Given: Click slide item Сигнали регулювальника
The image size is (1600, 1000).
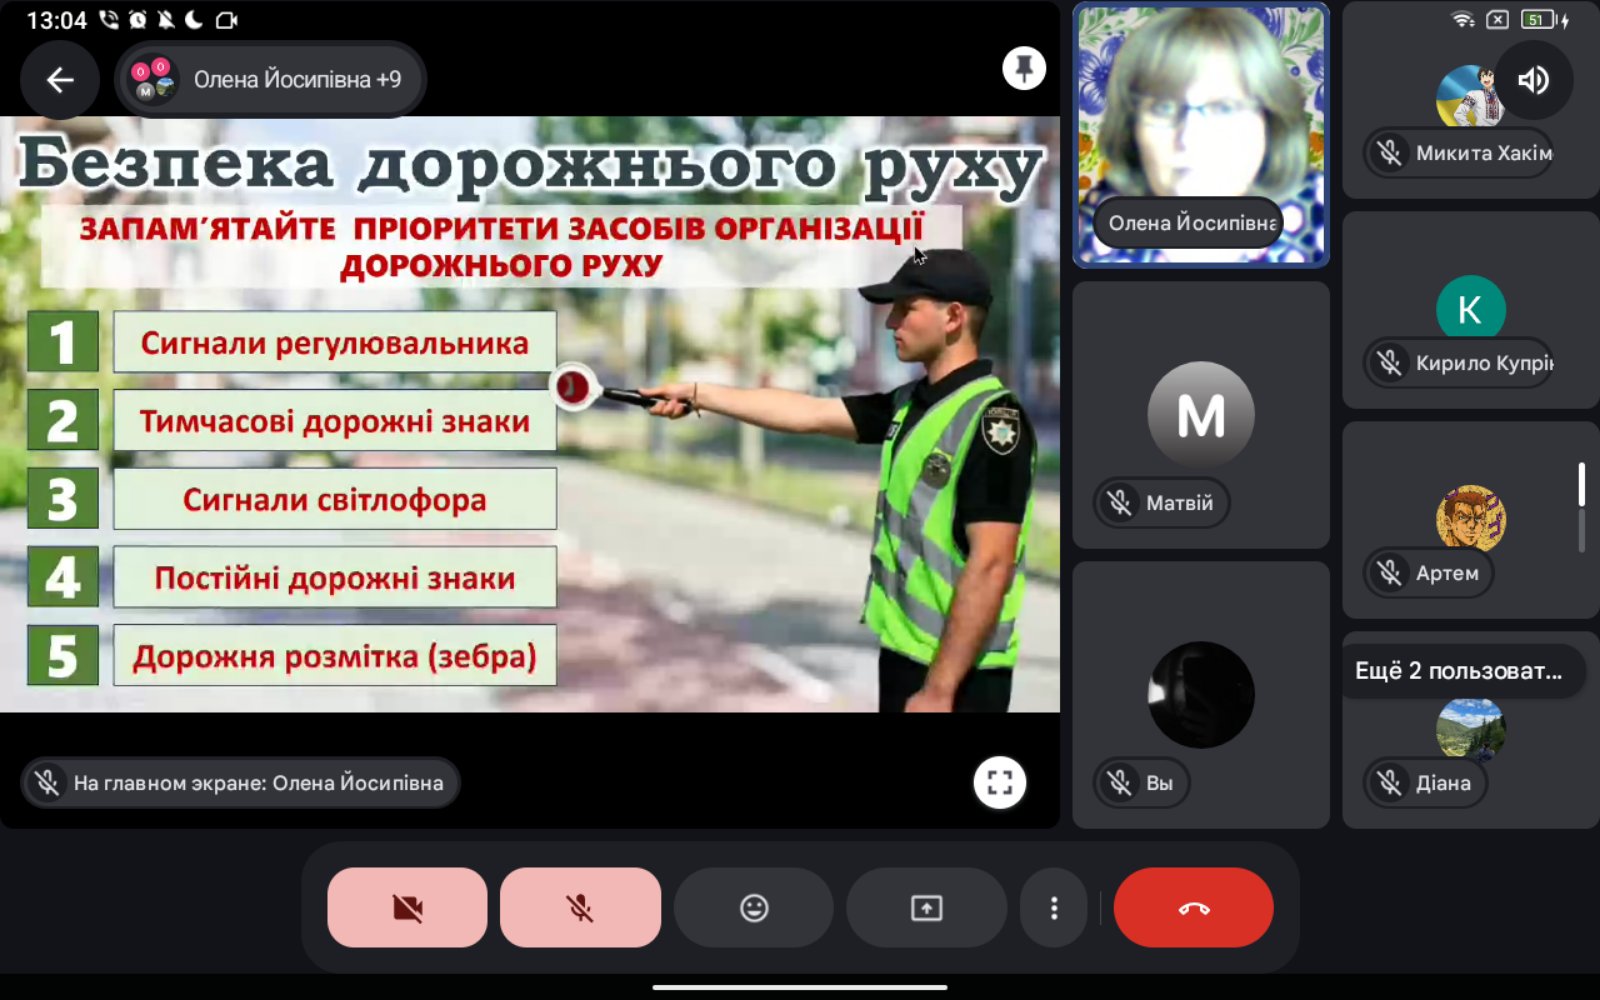Looking at the screenshot, I should click(334, 343).
